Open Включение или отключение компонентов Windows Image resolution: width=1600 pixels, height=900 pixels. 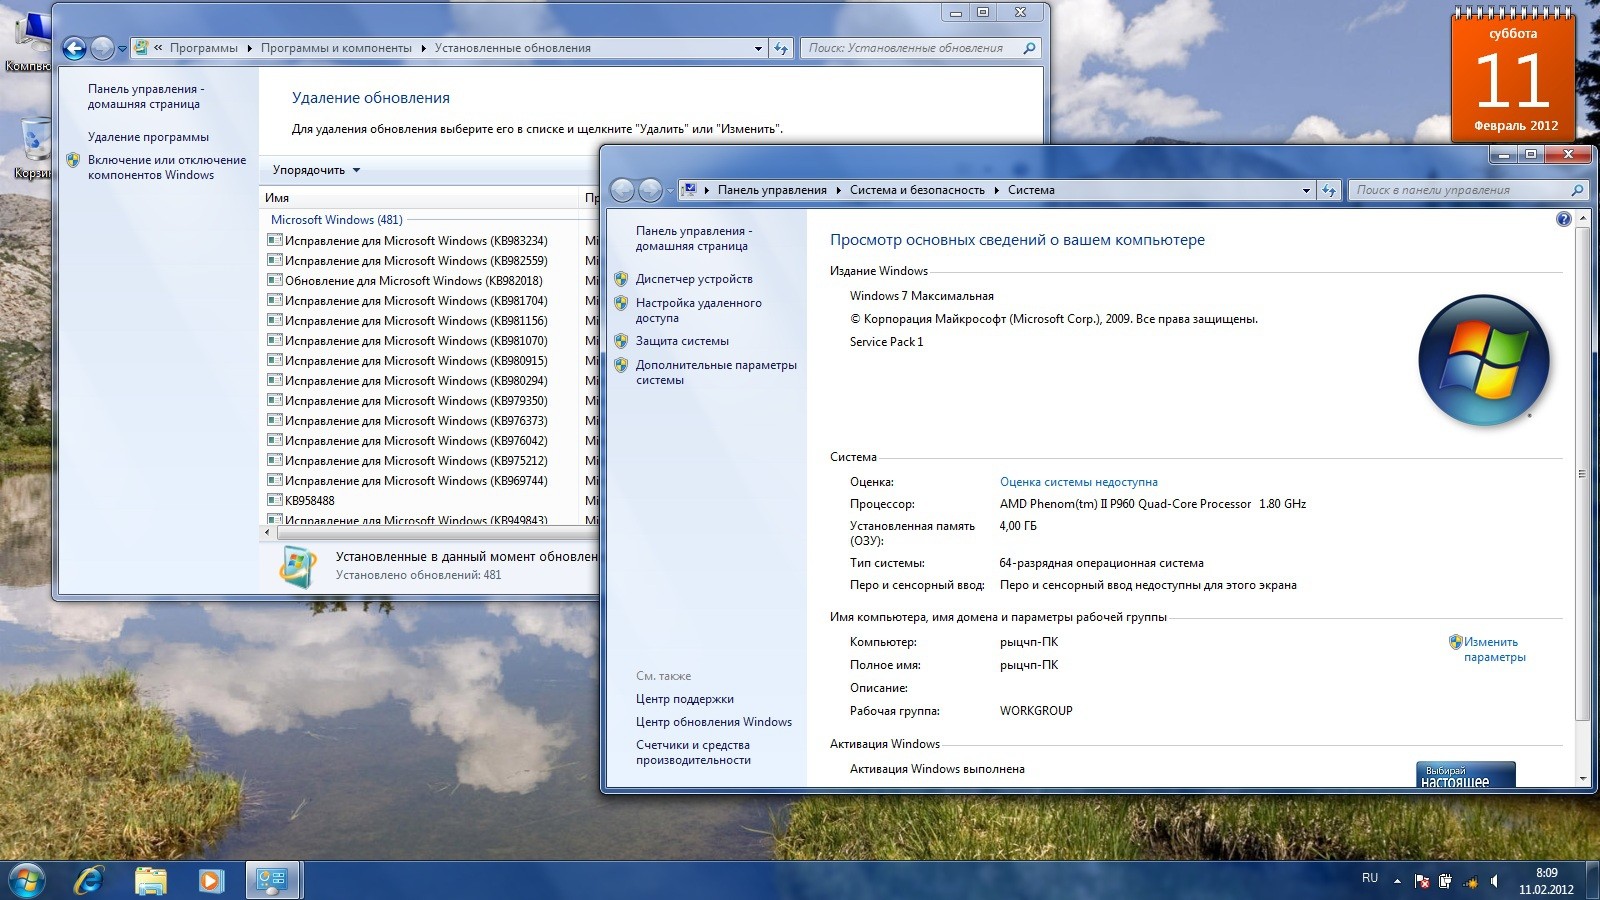tap(166, 167)
